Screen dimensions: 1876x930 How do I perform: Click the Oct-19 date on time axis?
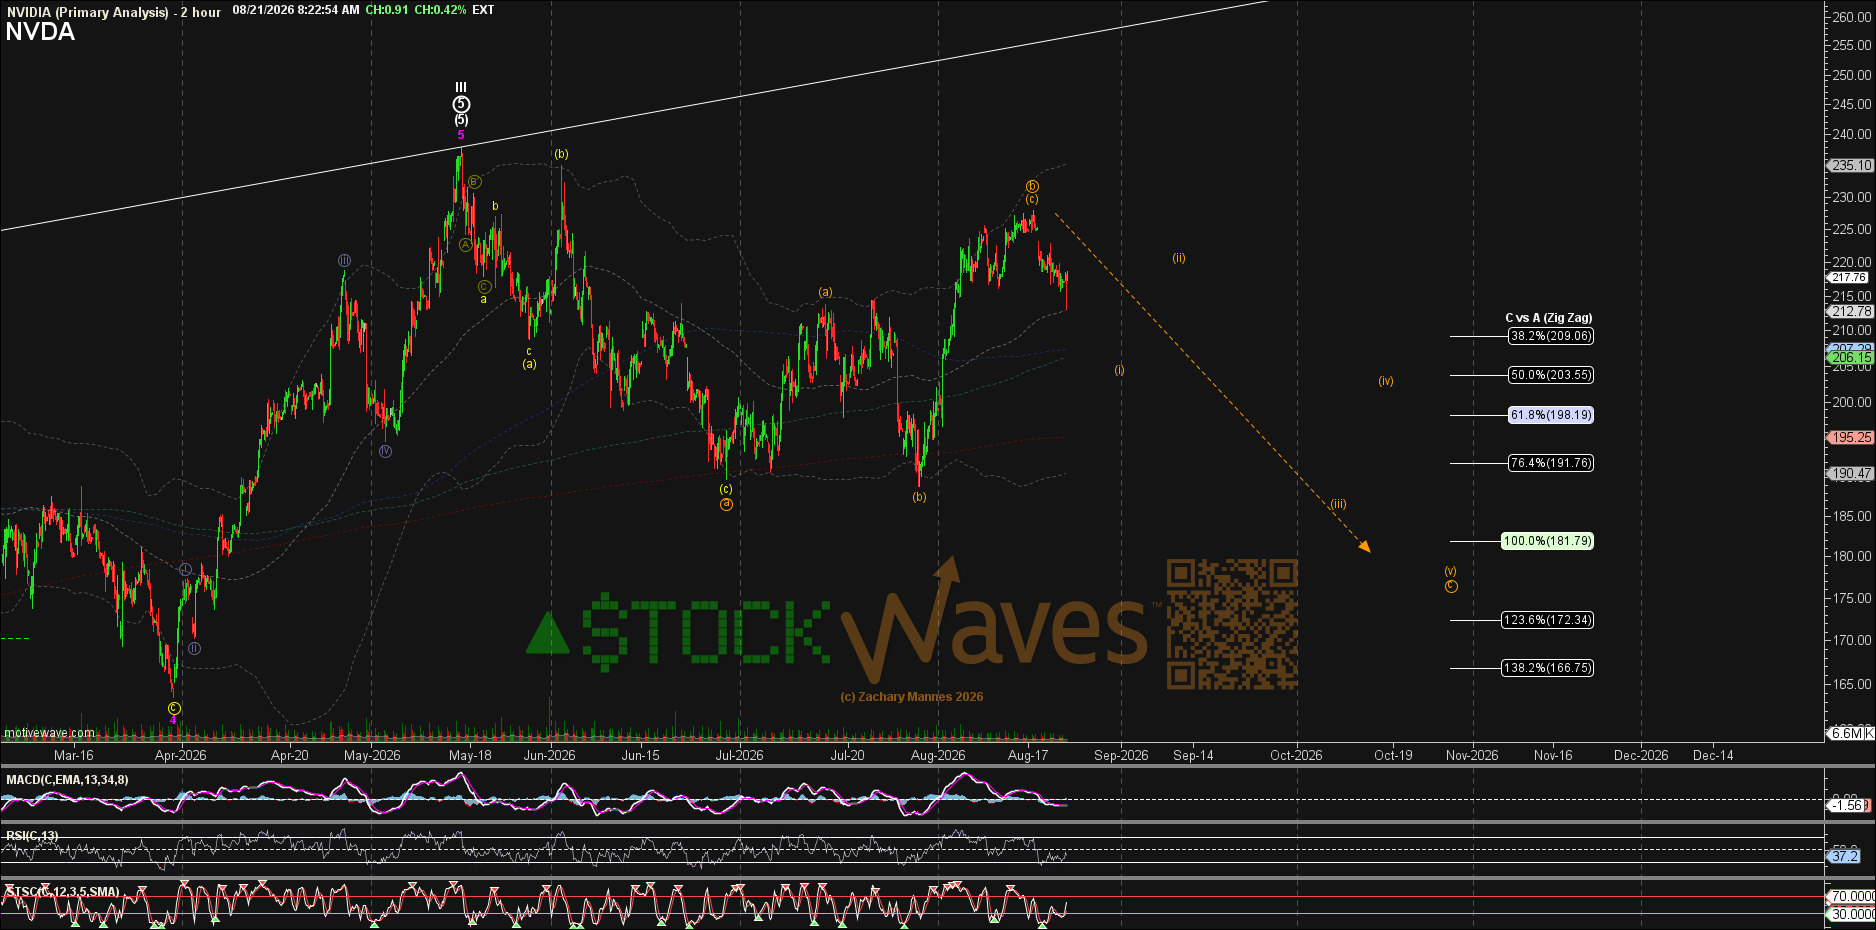[x=1393, y=756]
